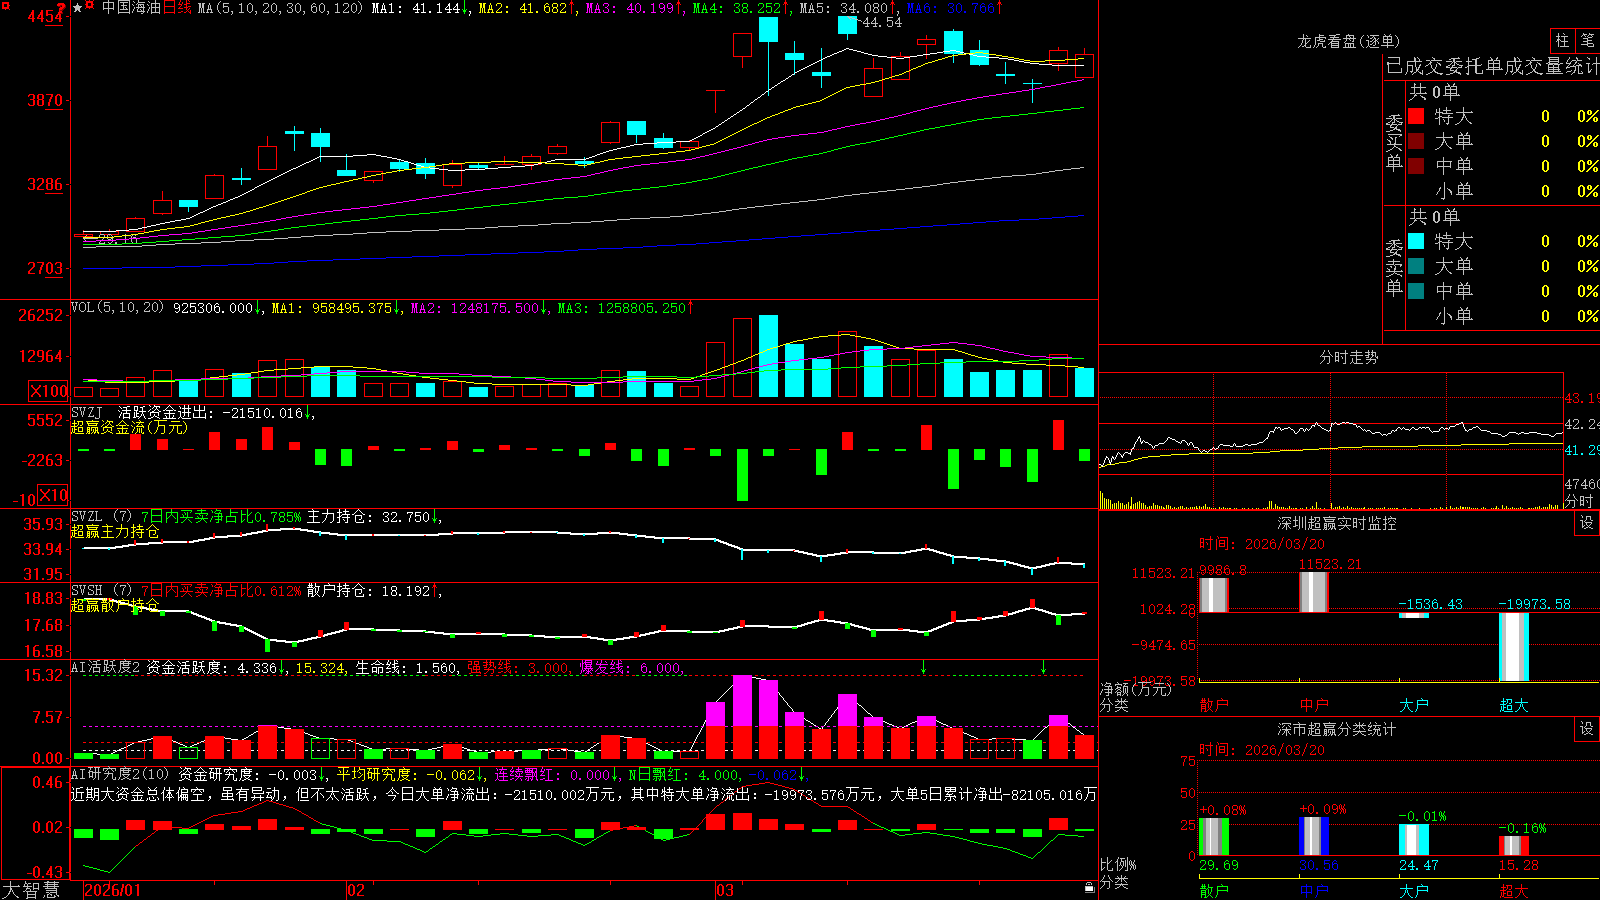Screen dimensions: 1600x900
Task: Click the teal 大单 sell-order swatch
Action: (x=1416, y=266)
